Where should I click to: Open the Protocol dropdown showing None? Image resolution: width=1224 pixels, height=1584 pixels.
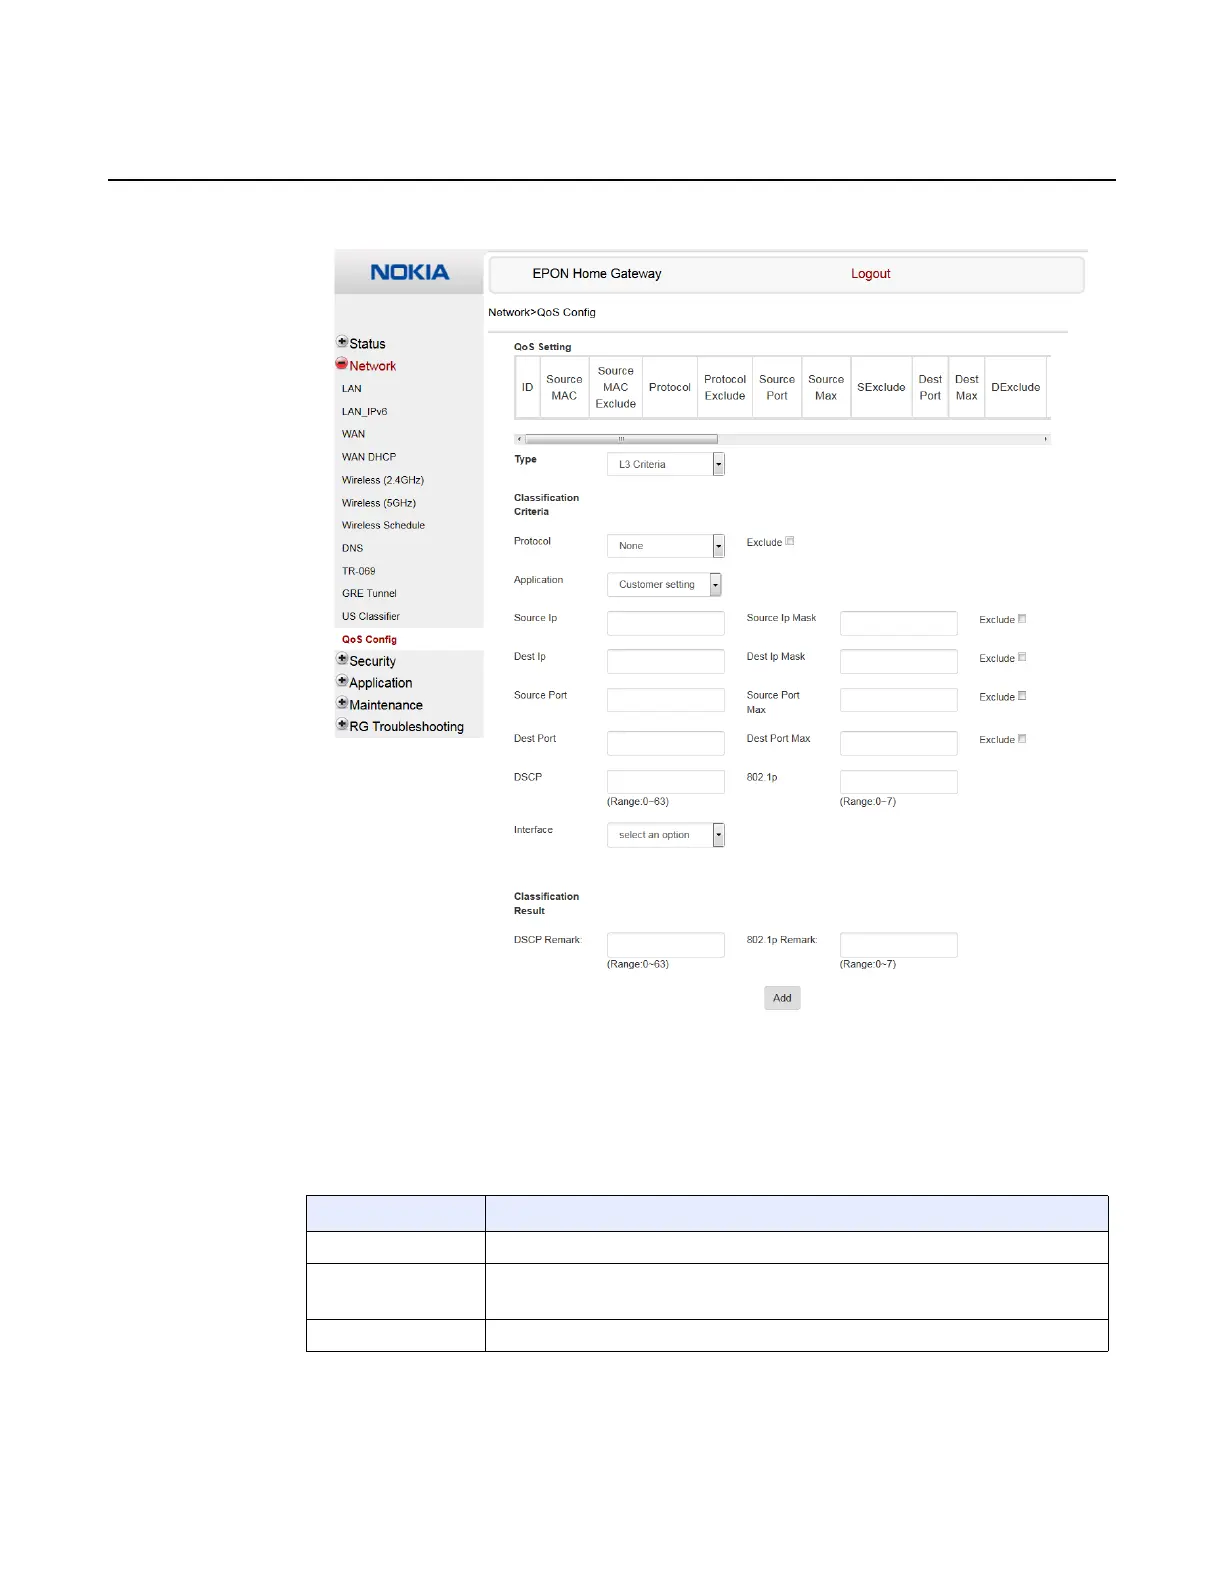coord(666,545)
